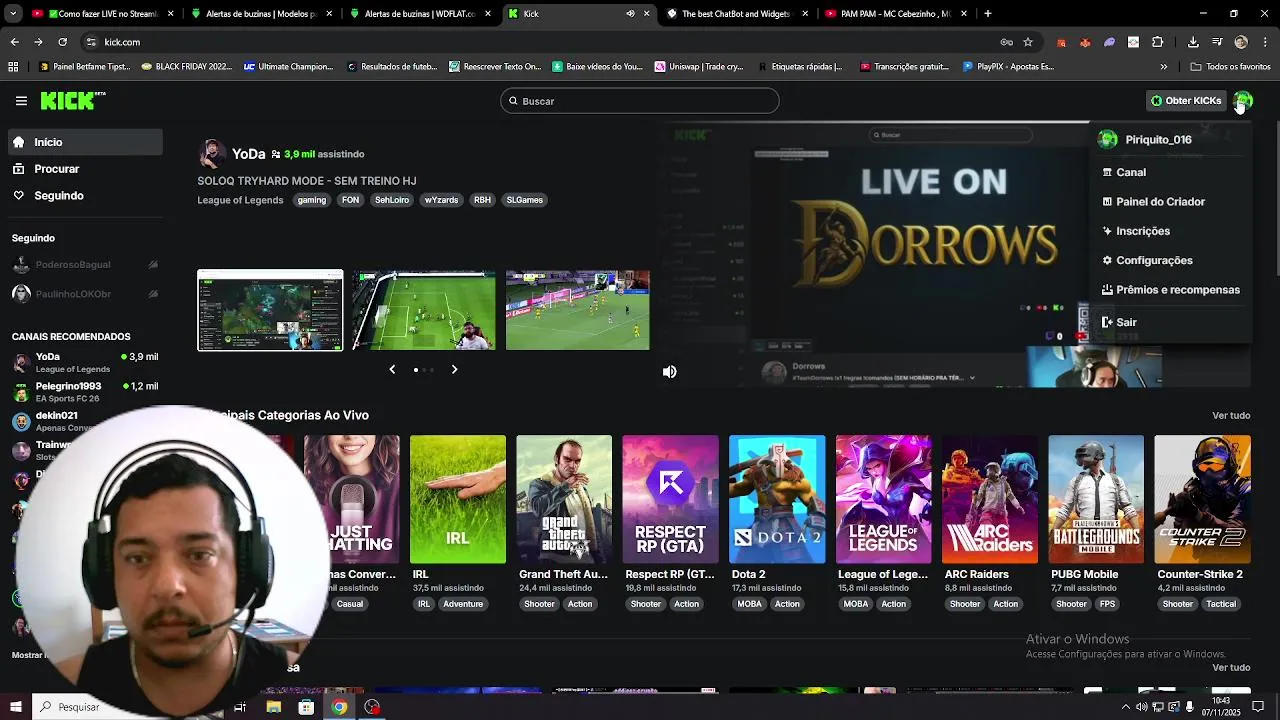Image resolution: width=1280 pixels, height=720 pixels.
Task: Mute the Kick browser tab audio
Action: pyautogui.click(x=630, y=14)
